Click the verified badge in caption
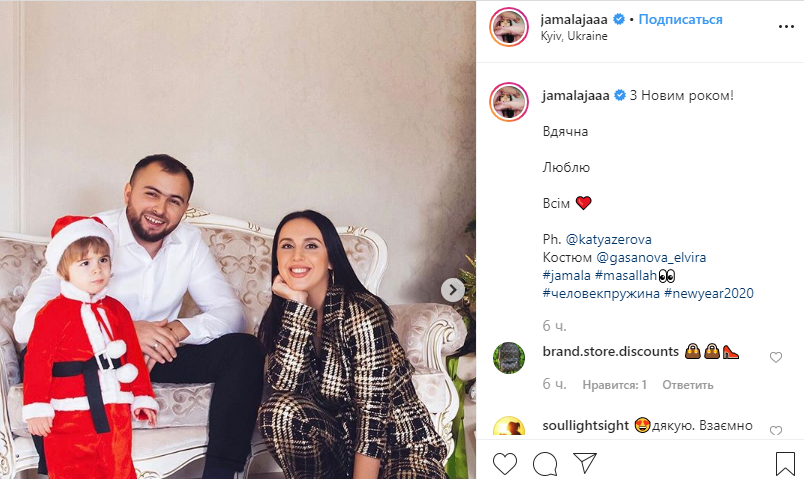804x479 pixels. [620, 95]
